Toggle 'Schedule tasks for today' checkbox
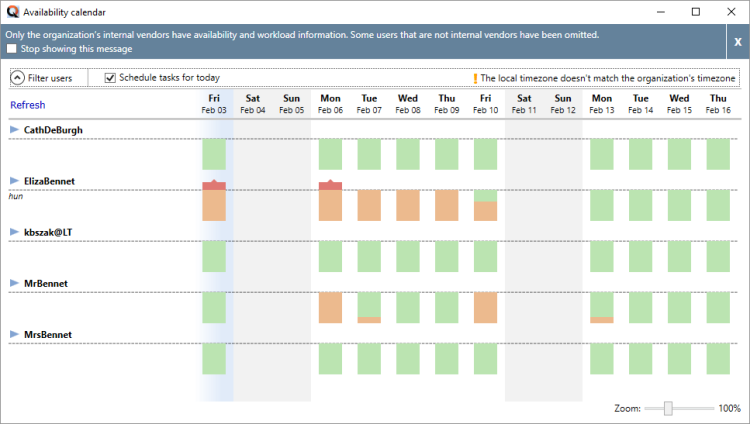 pos(110,78)
